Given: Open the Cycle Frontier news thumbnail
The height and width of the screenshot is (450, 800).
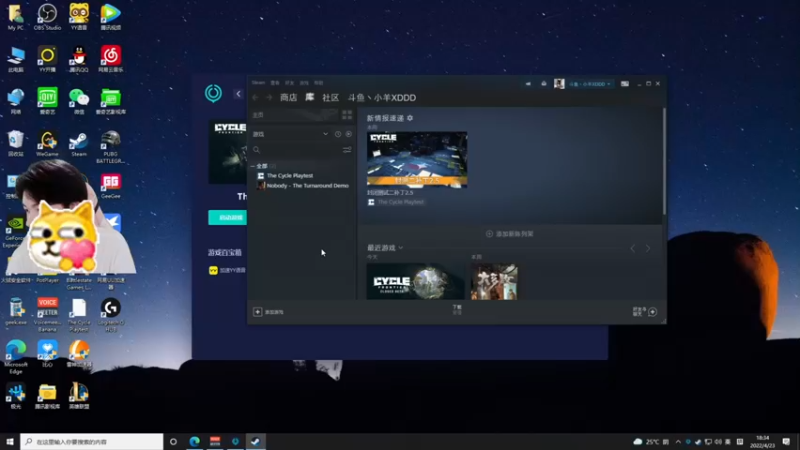Looking at the screenshot, I should point(417,159).
